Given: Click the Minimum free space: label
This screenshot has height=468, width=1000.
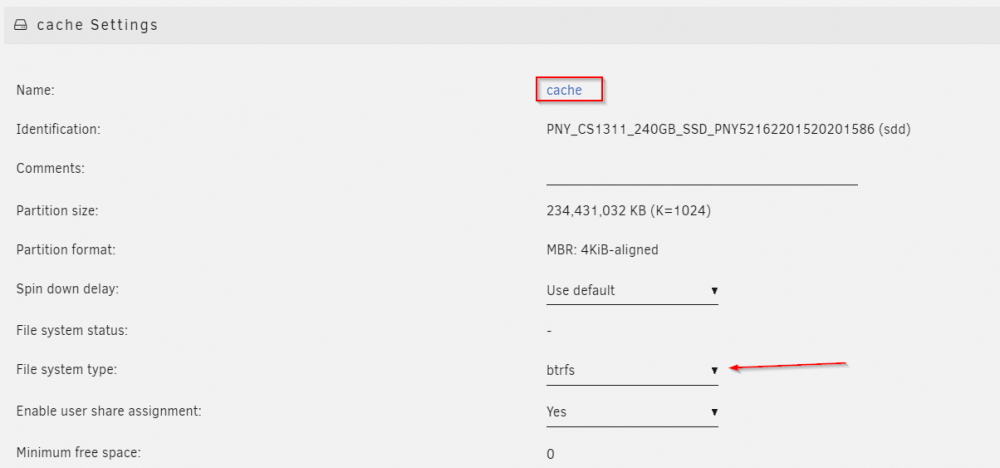Looking at the screenshot, I should point(78,453).
